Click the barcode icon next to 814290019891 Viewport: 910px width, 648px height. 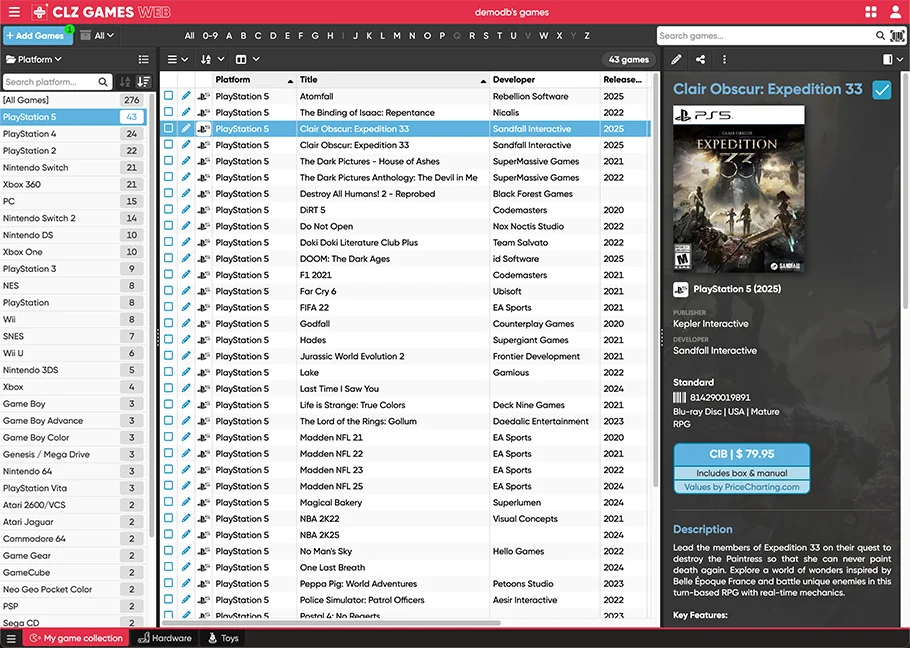pos(679,397)
